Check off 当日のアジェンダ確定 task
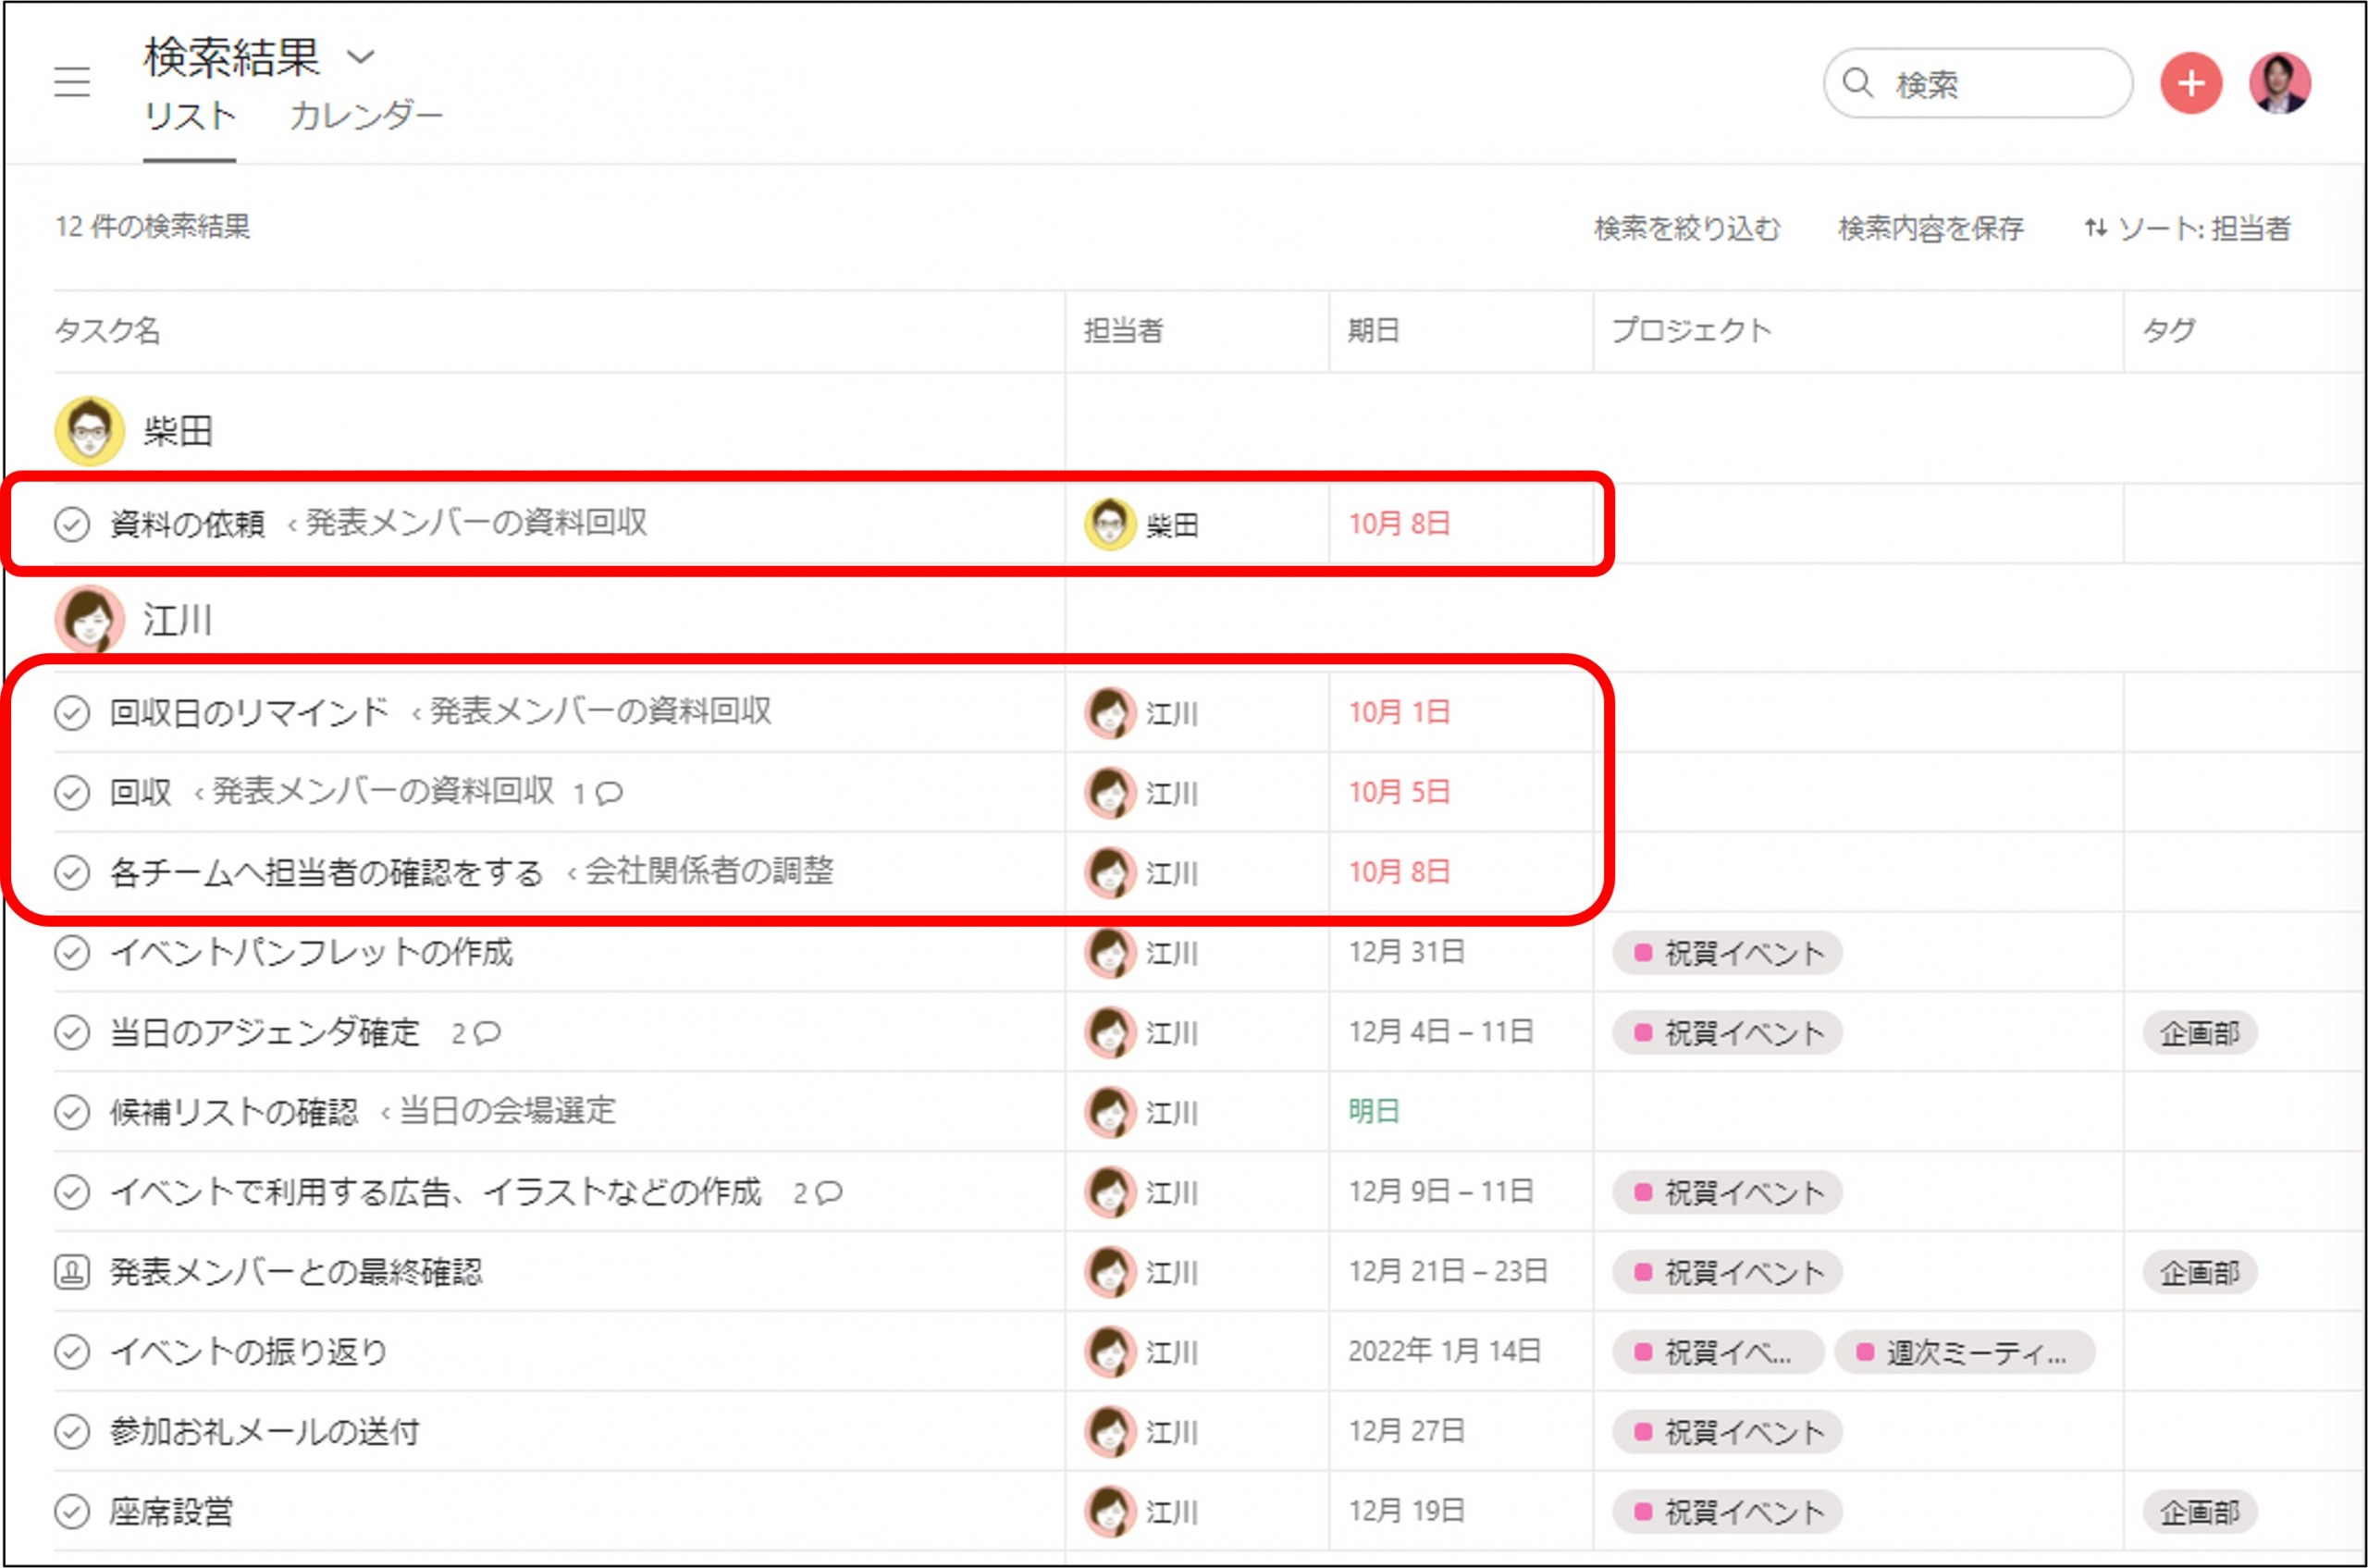Screen dimensions: 2368x1568 (x=72, y=1032)
